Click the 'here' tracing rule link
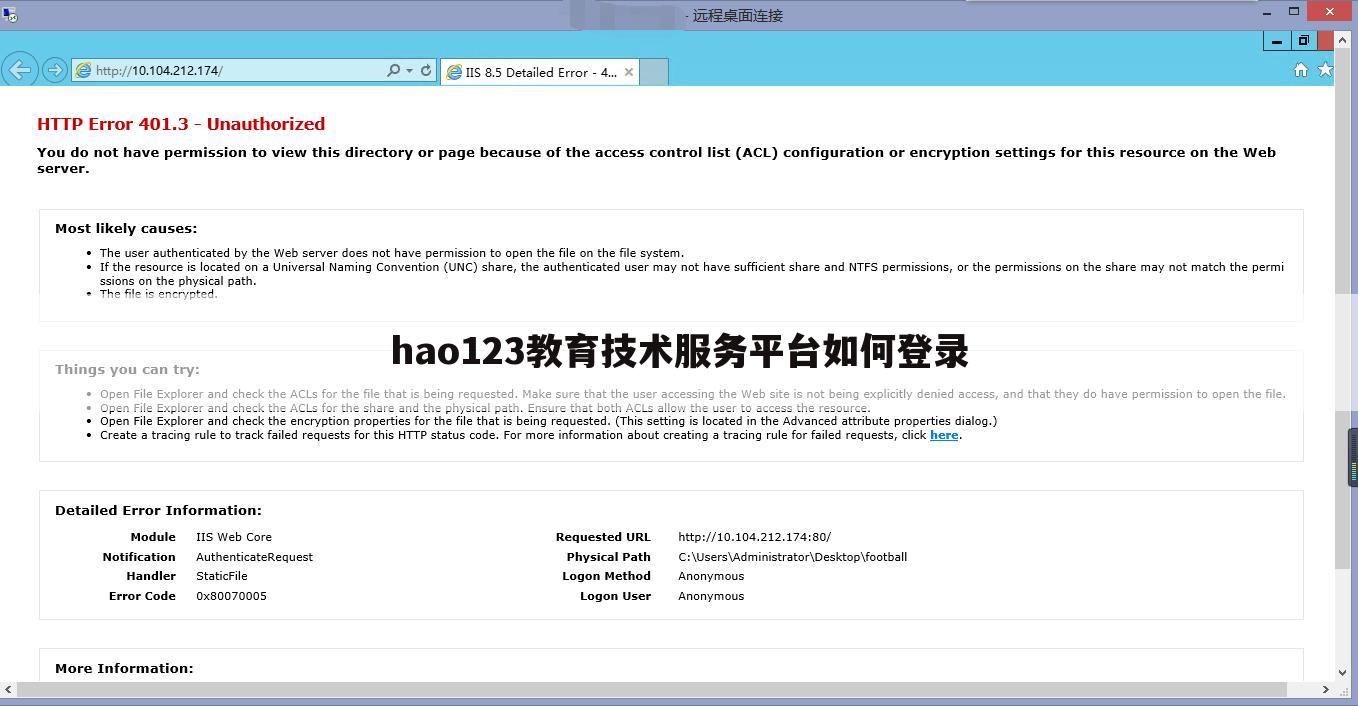Viewport: 1358px width, 706px height. click(x=943, y=435)
